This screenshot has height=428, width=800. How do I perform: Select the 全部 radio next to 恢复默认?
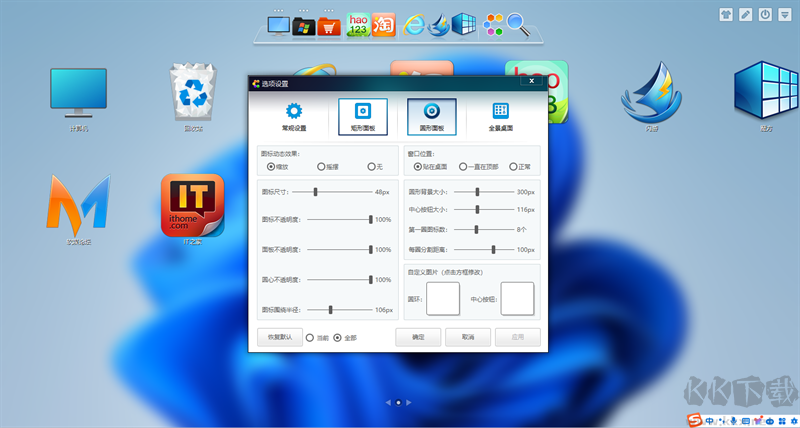pyautogui.click(x=337, y=338)
